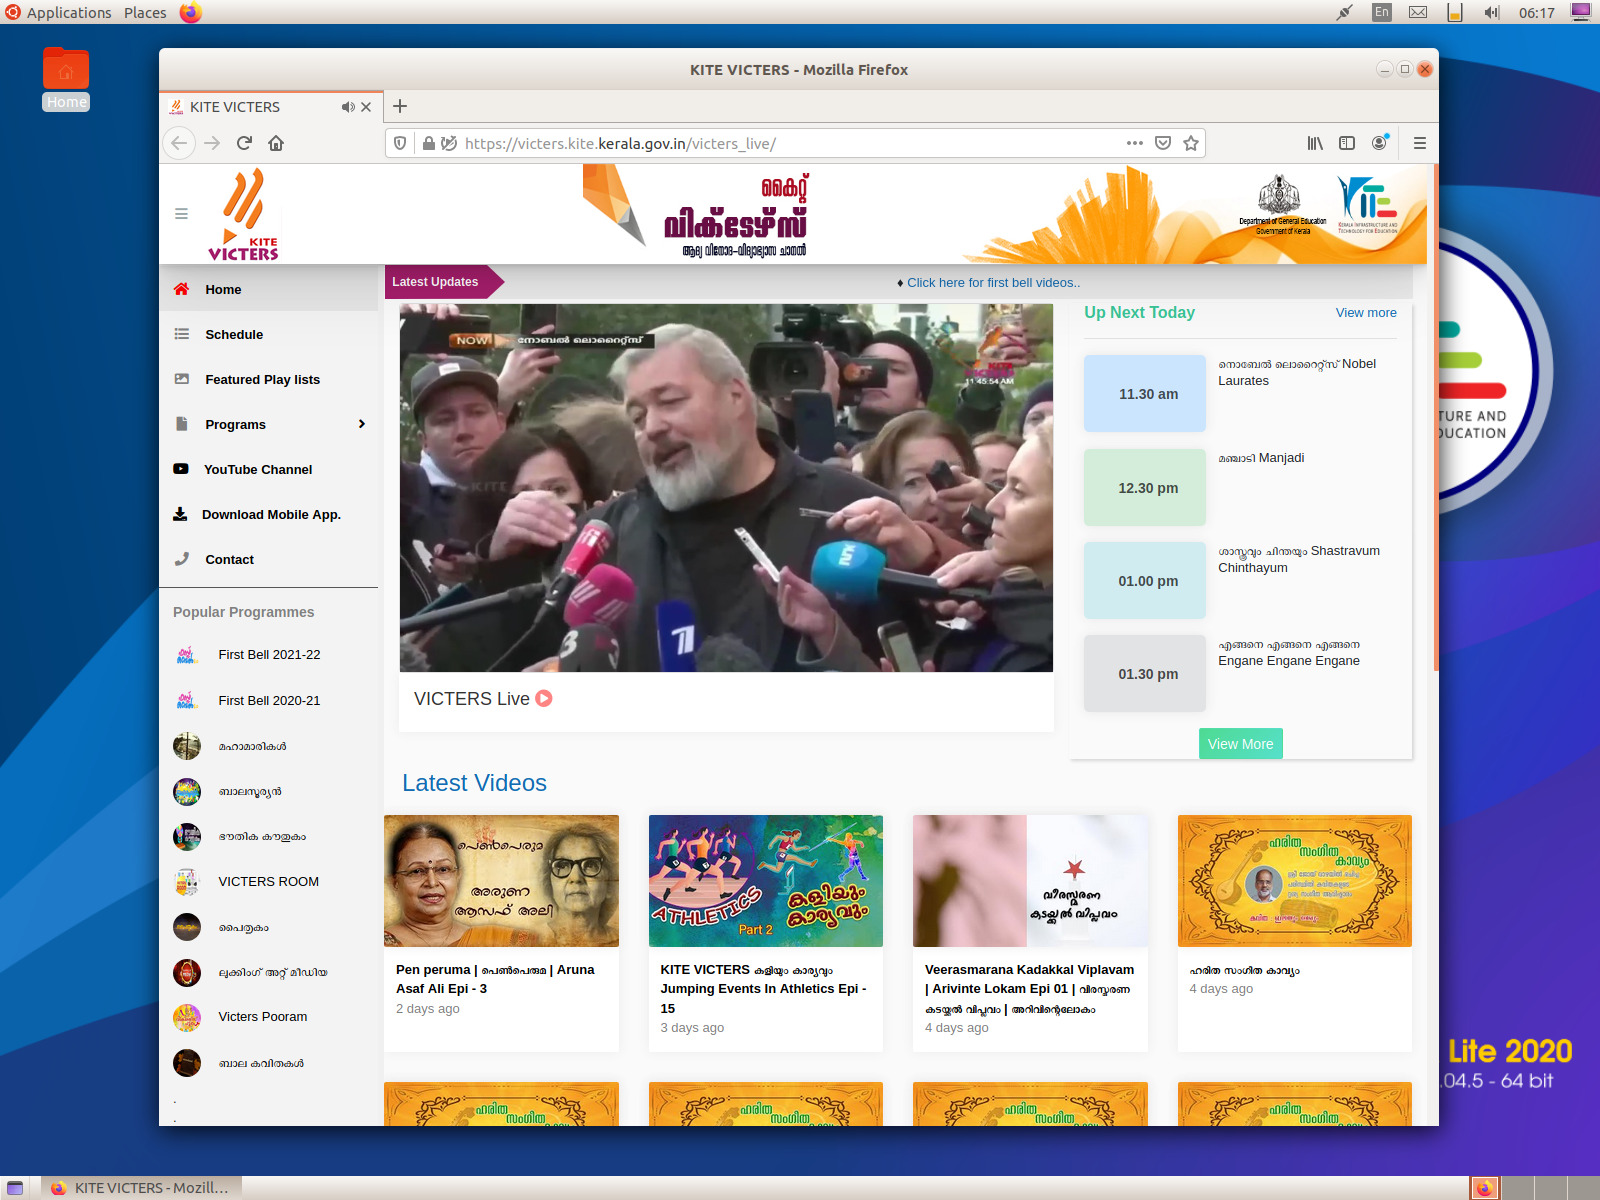
Task: Open Jumping Events In Athletics title
Action: 763,989
